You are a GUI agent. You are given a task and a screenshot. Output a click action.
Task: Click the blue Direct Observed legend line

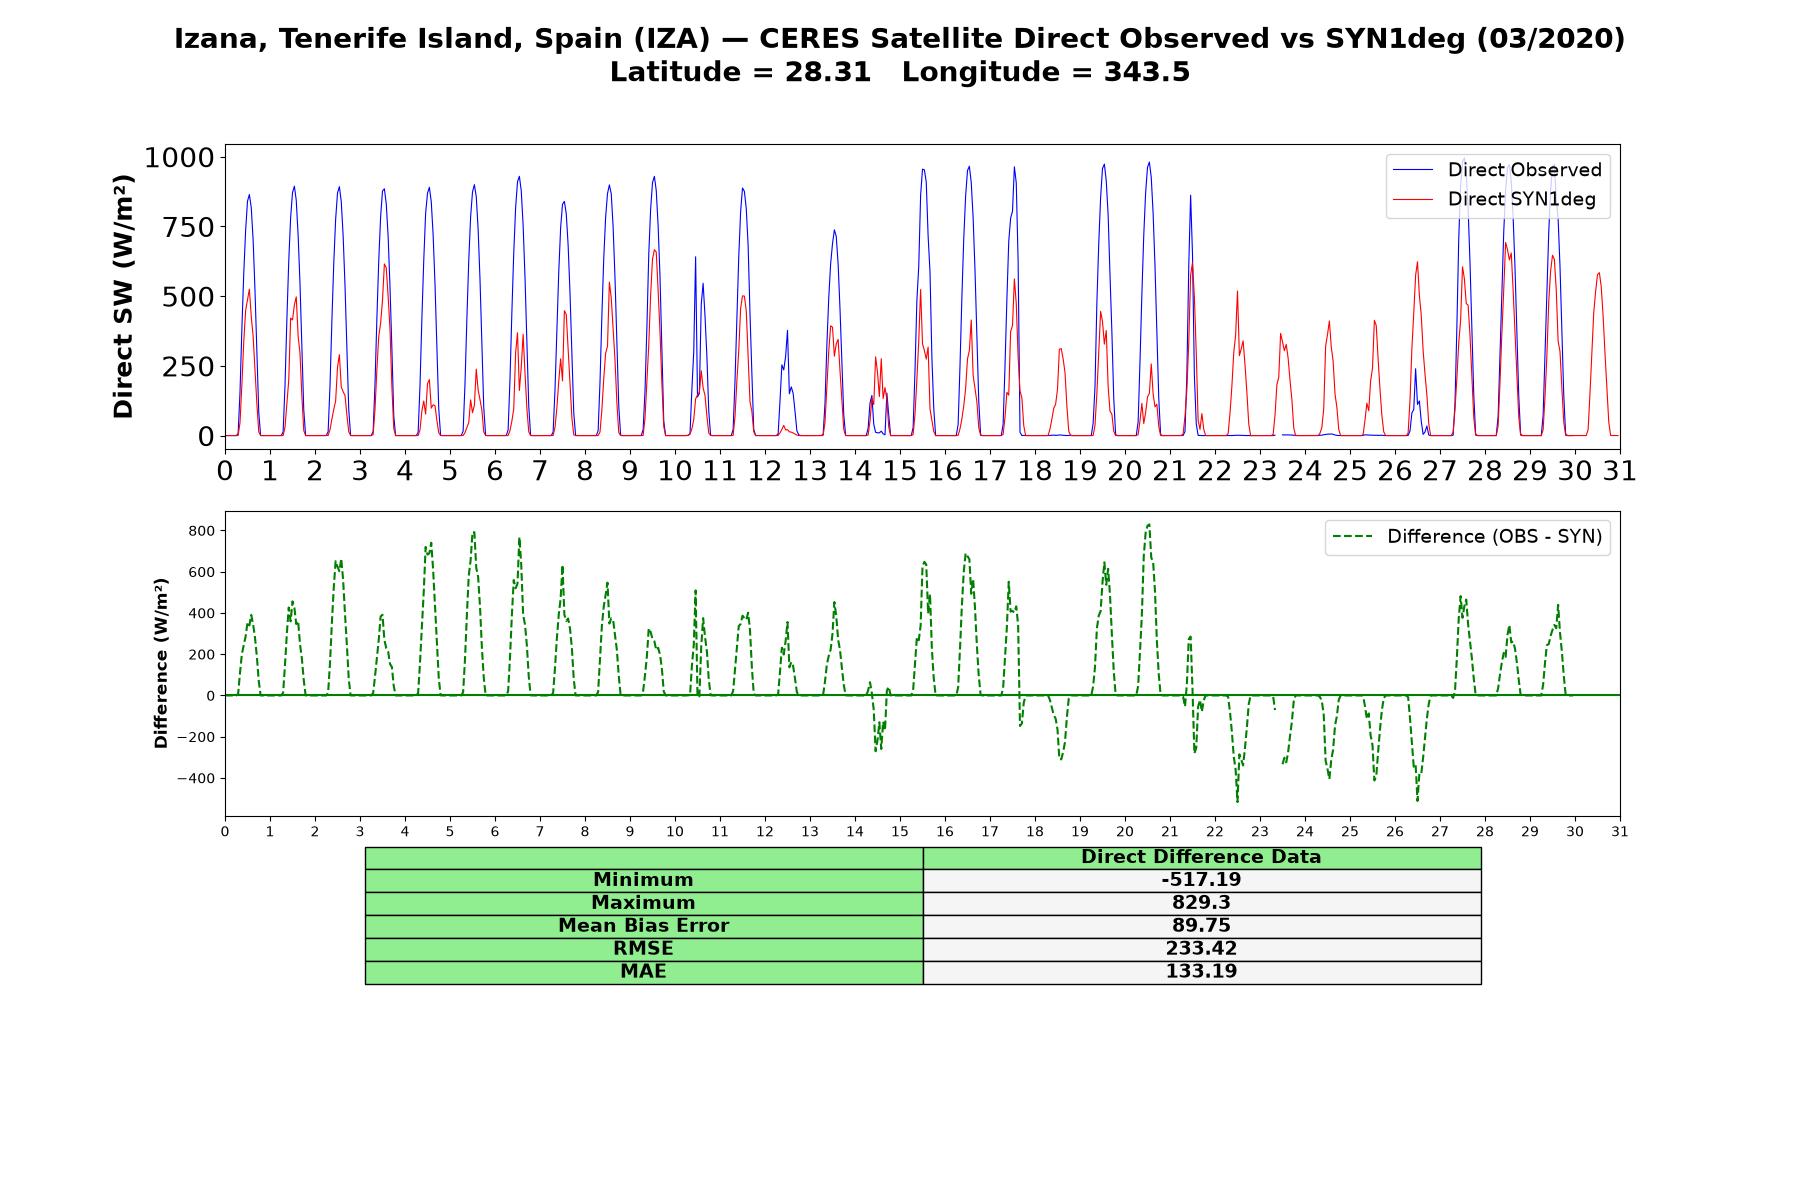(1413, 170)
